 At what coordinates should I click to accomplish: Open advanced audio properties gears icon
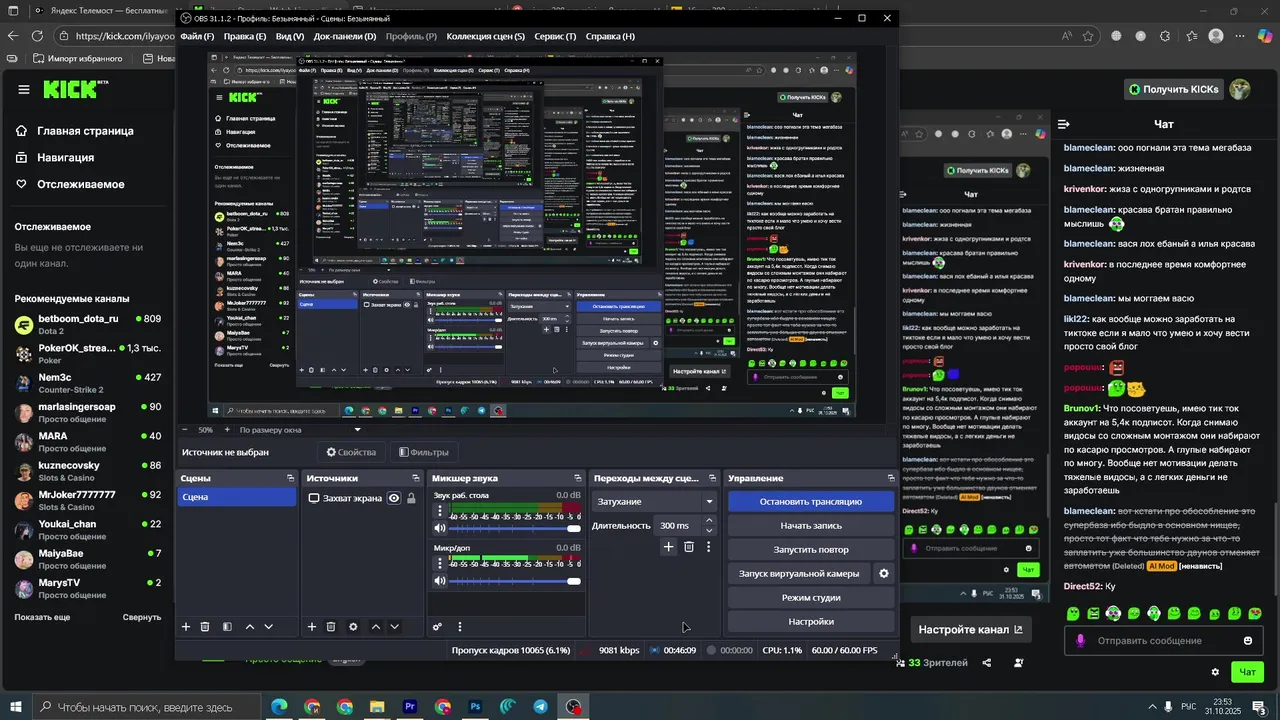click(437, 627)
